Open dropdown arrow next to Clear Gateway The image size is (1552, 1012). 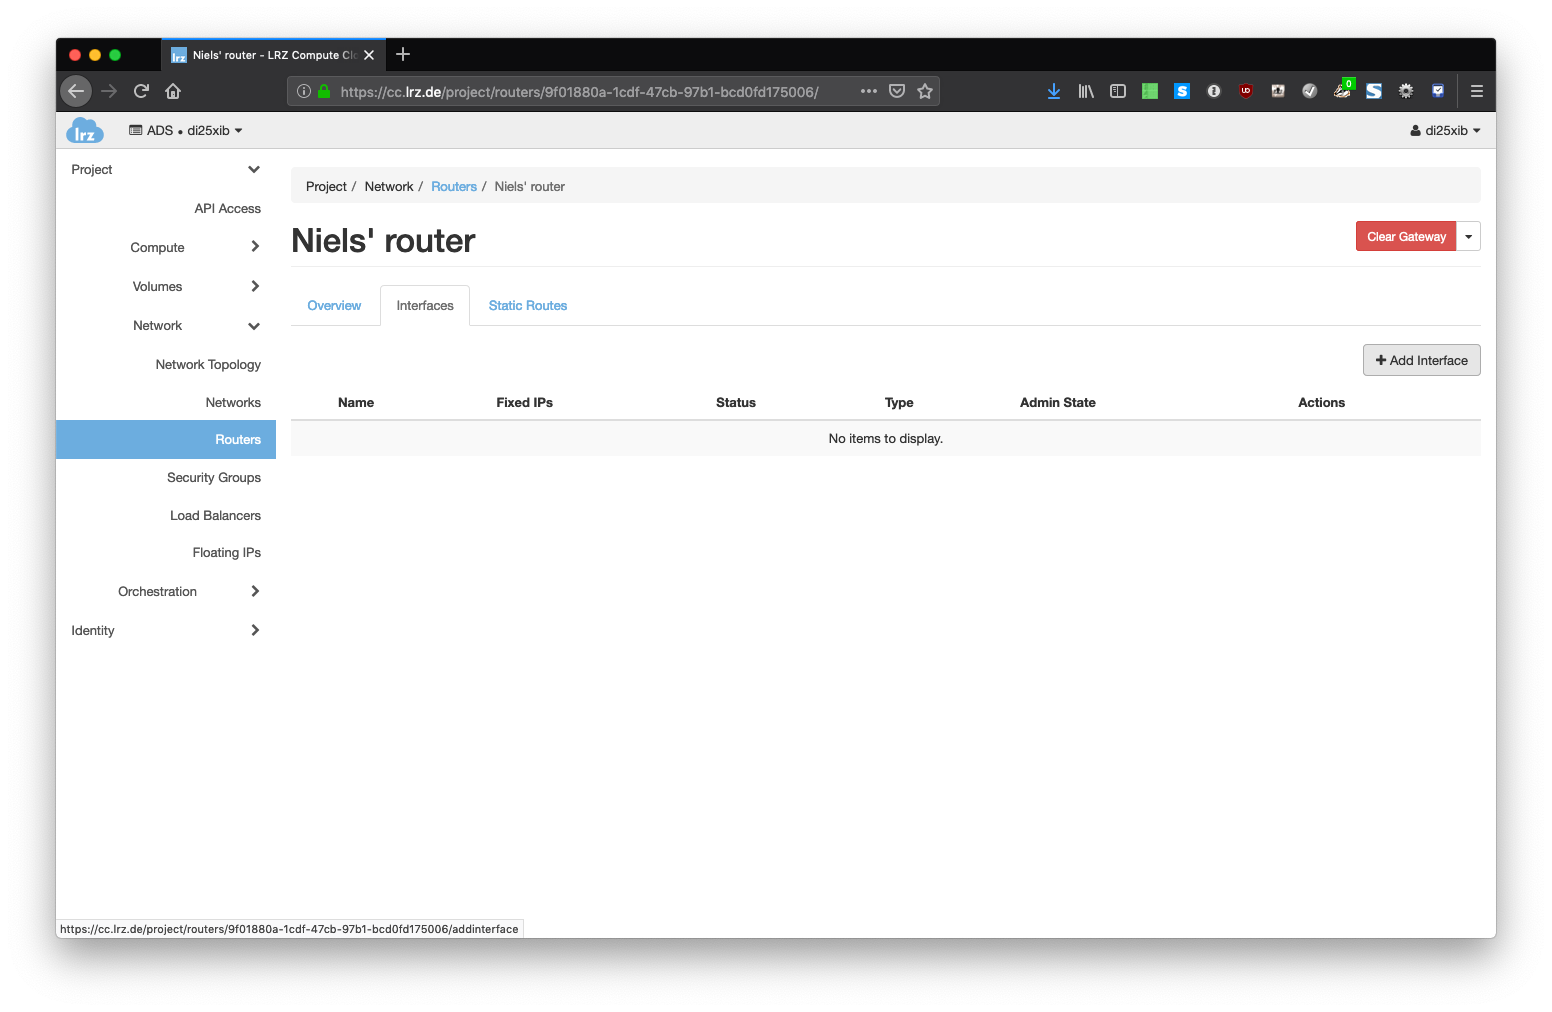click(1468, 237)
